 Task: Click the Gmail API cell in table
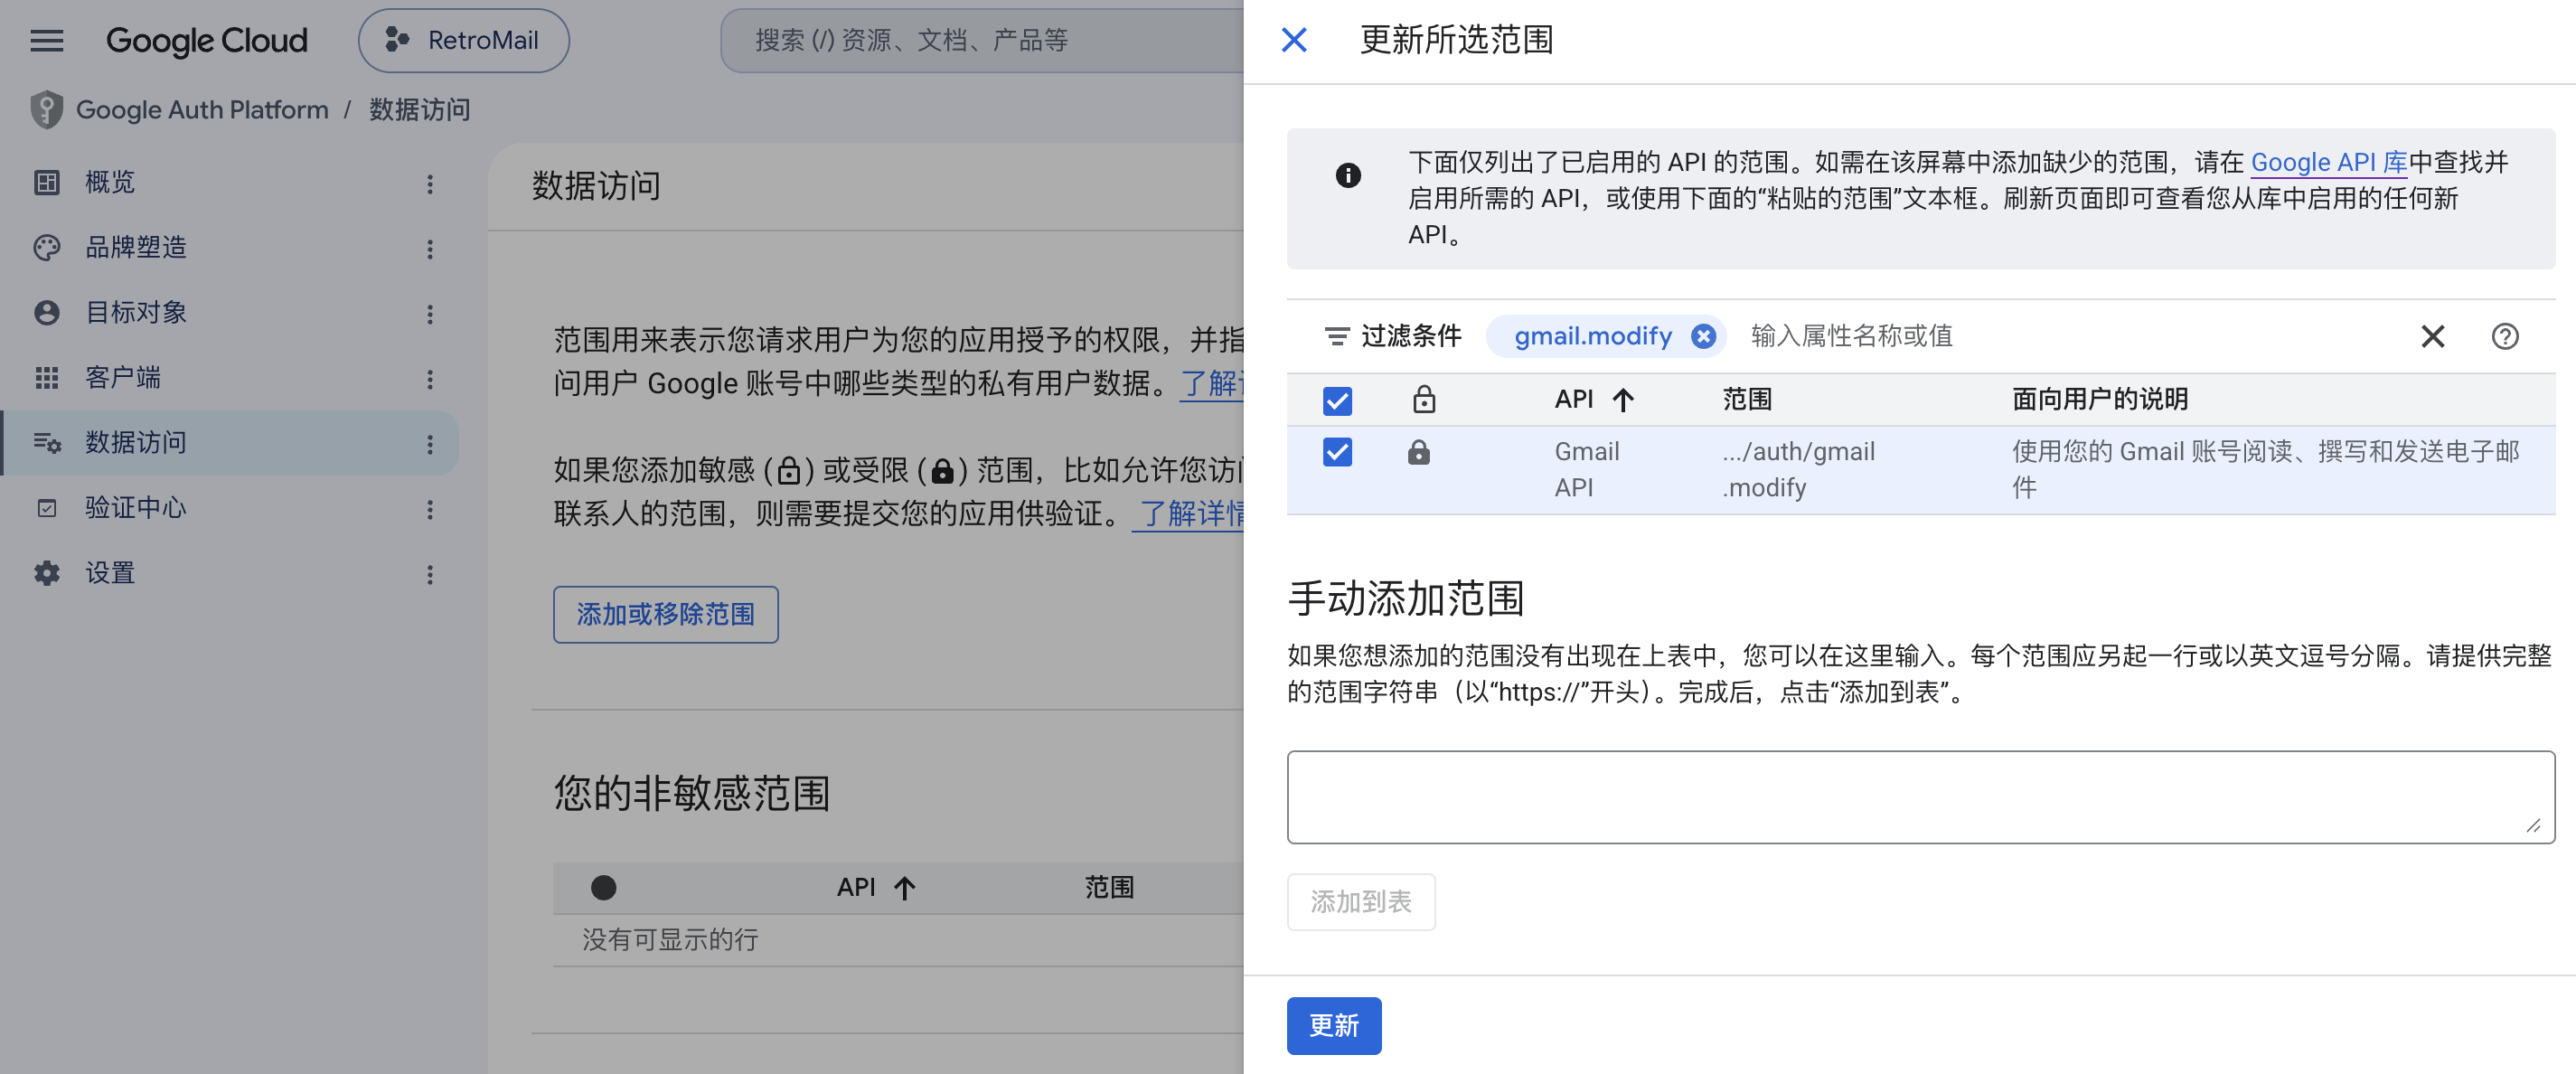(1586, 470)
